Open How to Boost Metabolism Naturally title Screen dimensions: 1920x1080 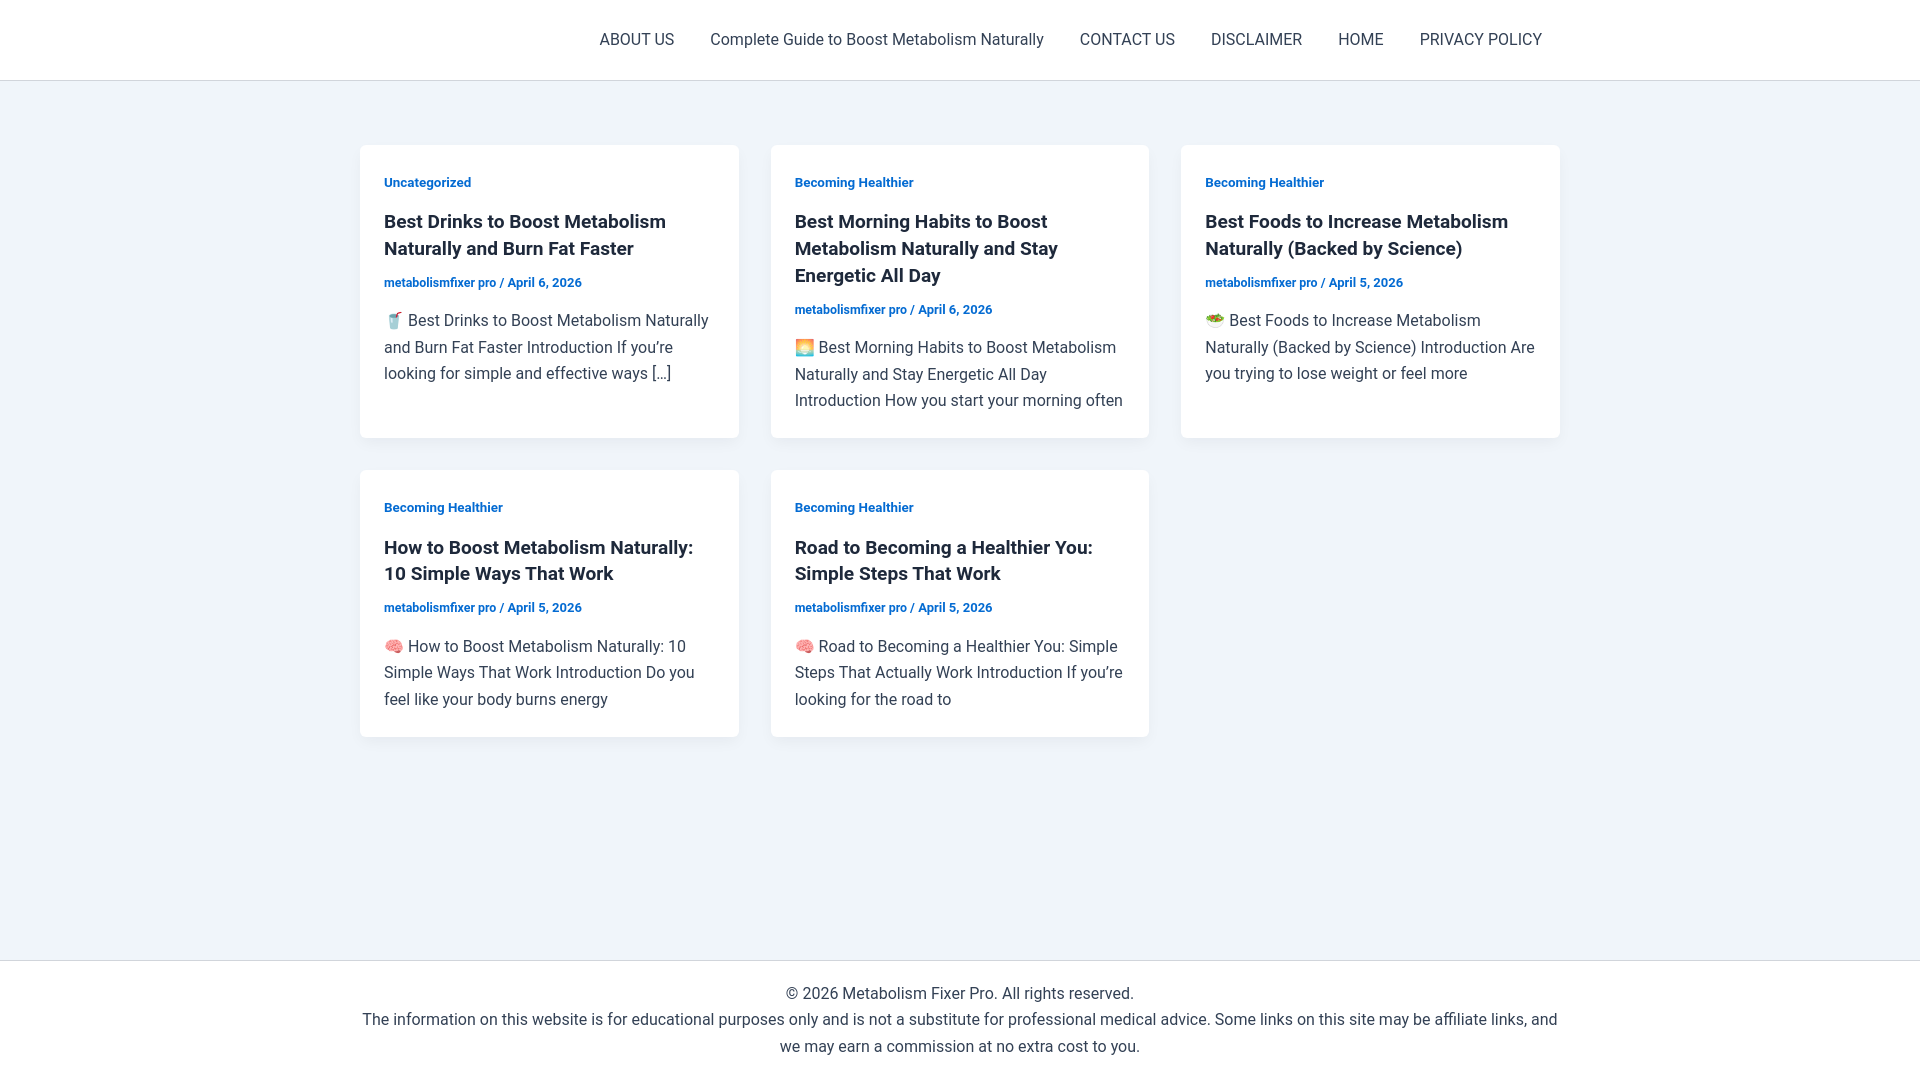[x=538, y=561]
